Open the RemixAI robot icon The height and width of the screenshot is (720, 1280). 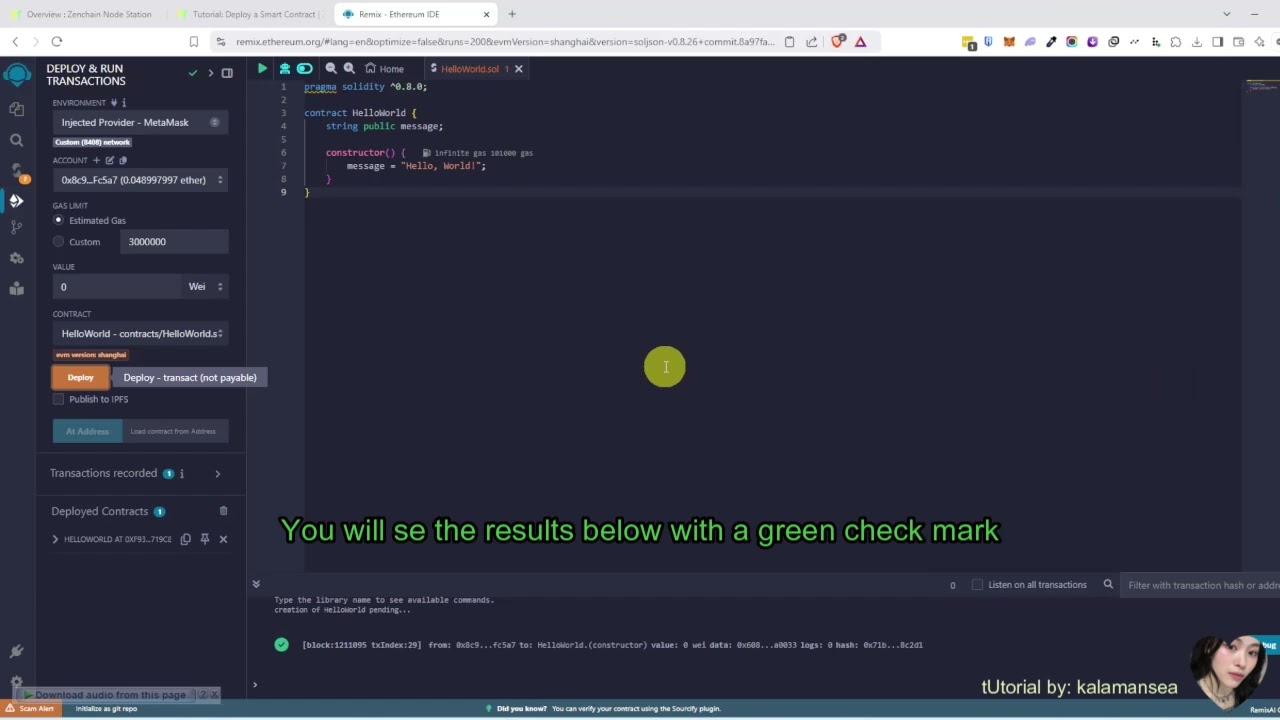[285, 69]
